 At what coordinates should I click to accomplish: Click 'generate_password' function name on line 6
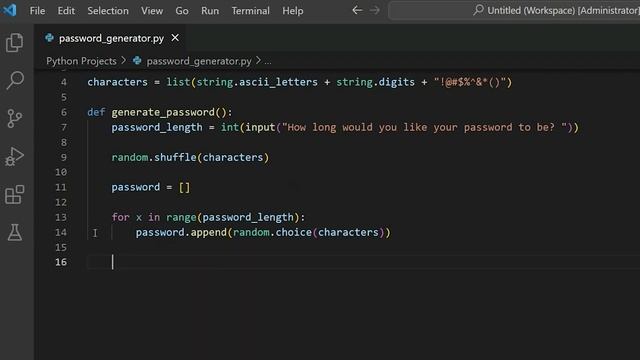tap(163, 112)
